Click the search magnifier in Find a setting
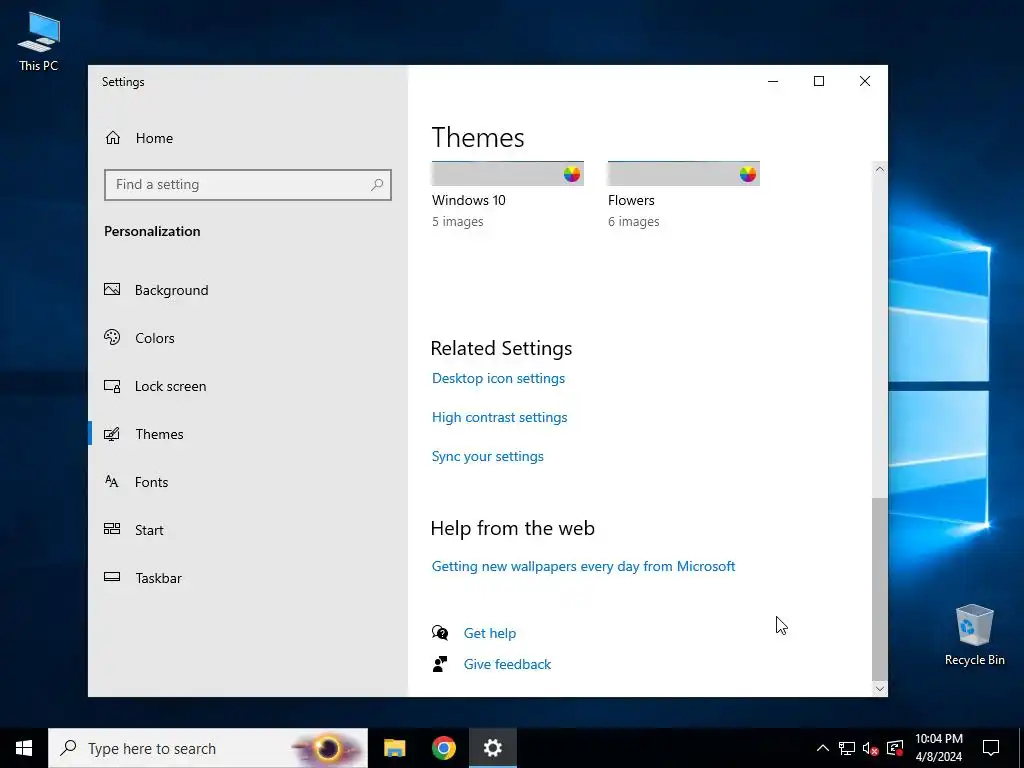This screenshot has height=768, width=1024. pyautogui.click(x=377, y=185)
